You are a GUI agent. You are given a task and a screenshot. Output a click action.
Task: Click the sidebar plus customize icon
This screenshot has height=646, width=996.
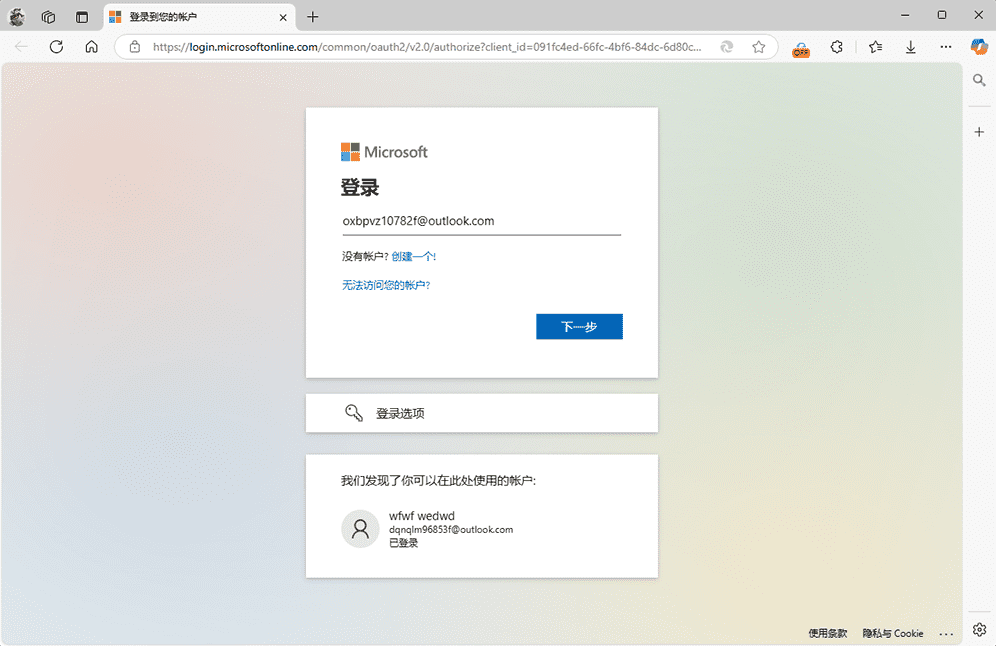pyautogui.click(x=979, y=132)
